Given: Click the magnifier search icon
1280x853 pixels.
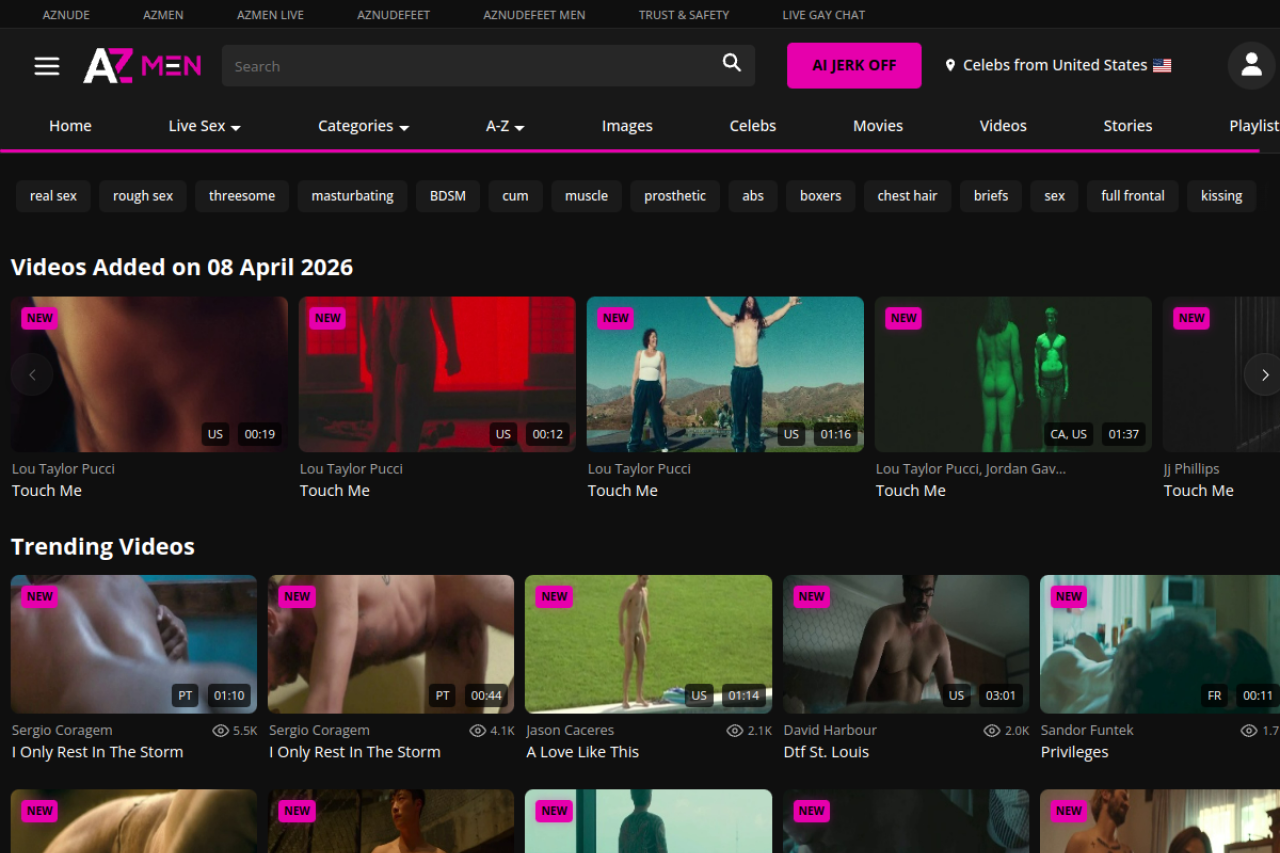Looking at the screenshot, I should (732, 64).
